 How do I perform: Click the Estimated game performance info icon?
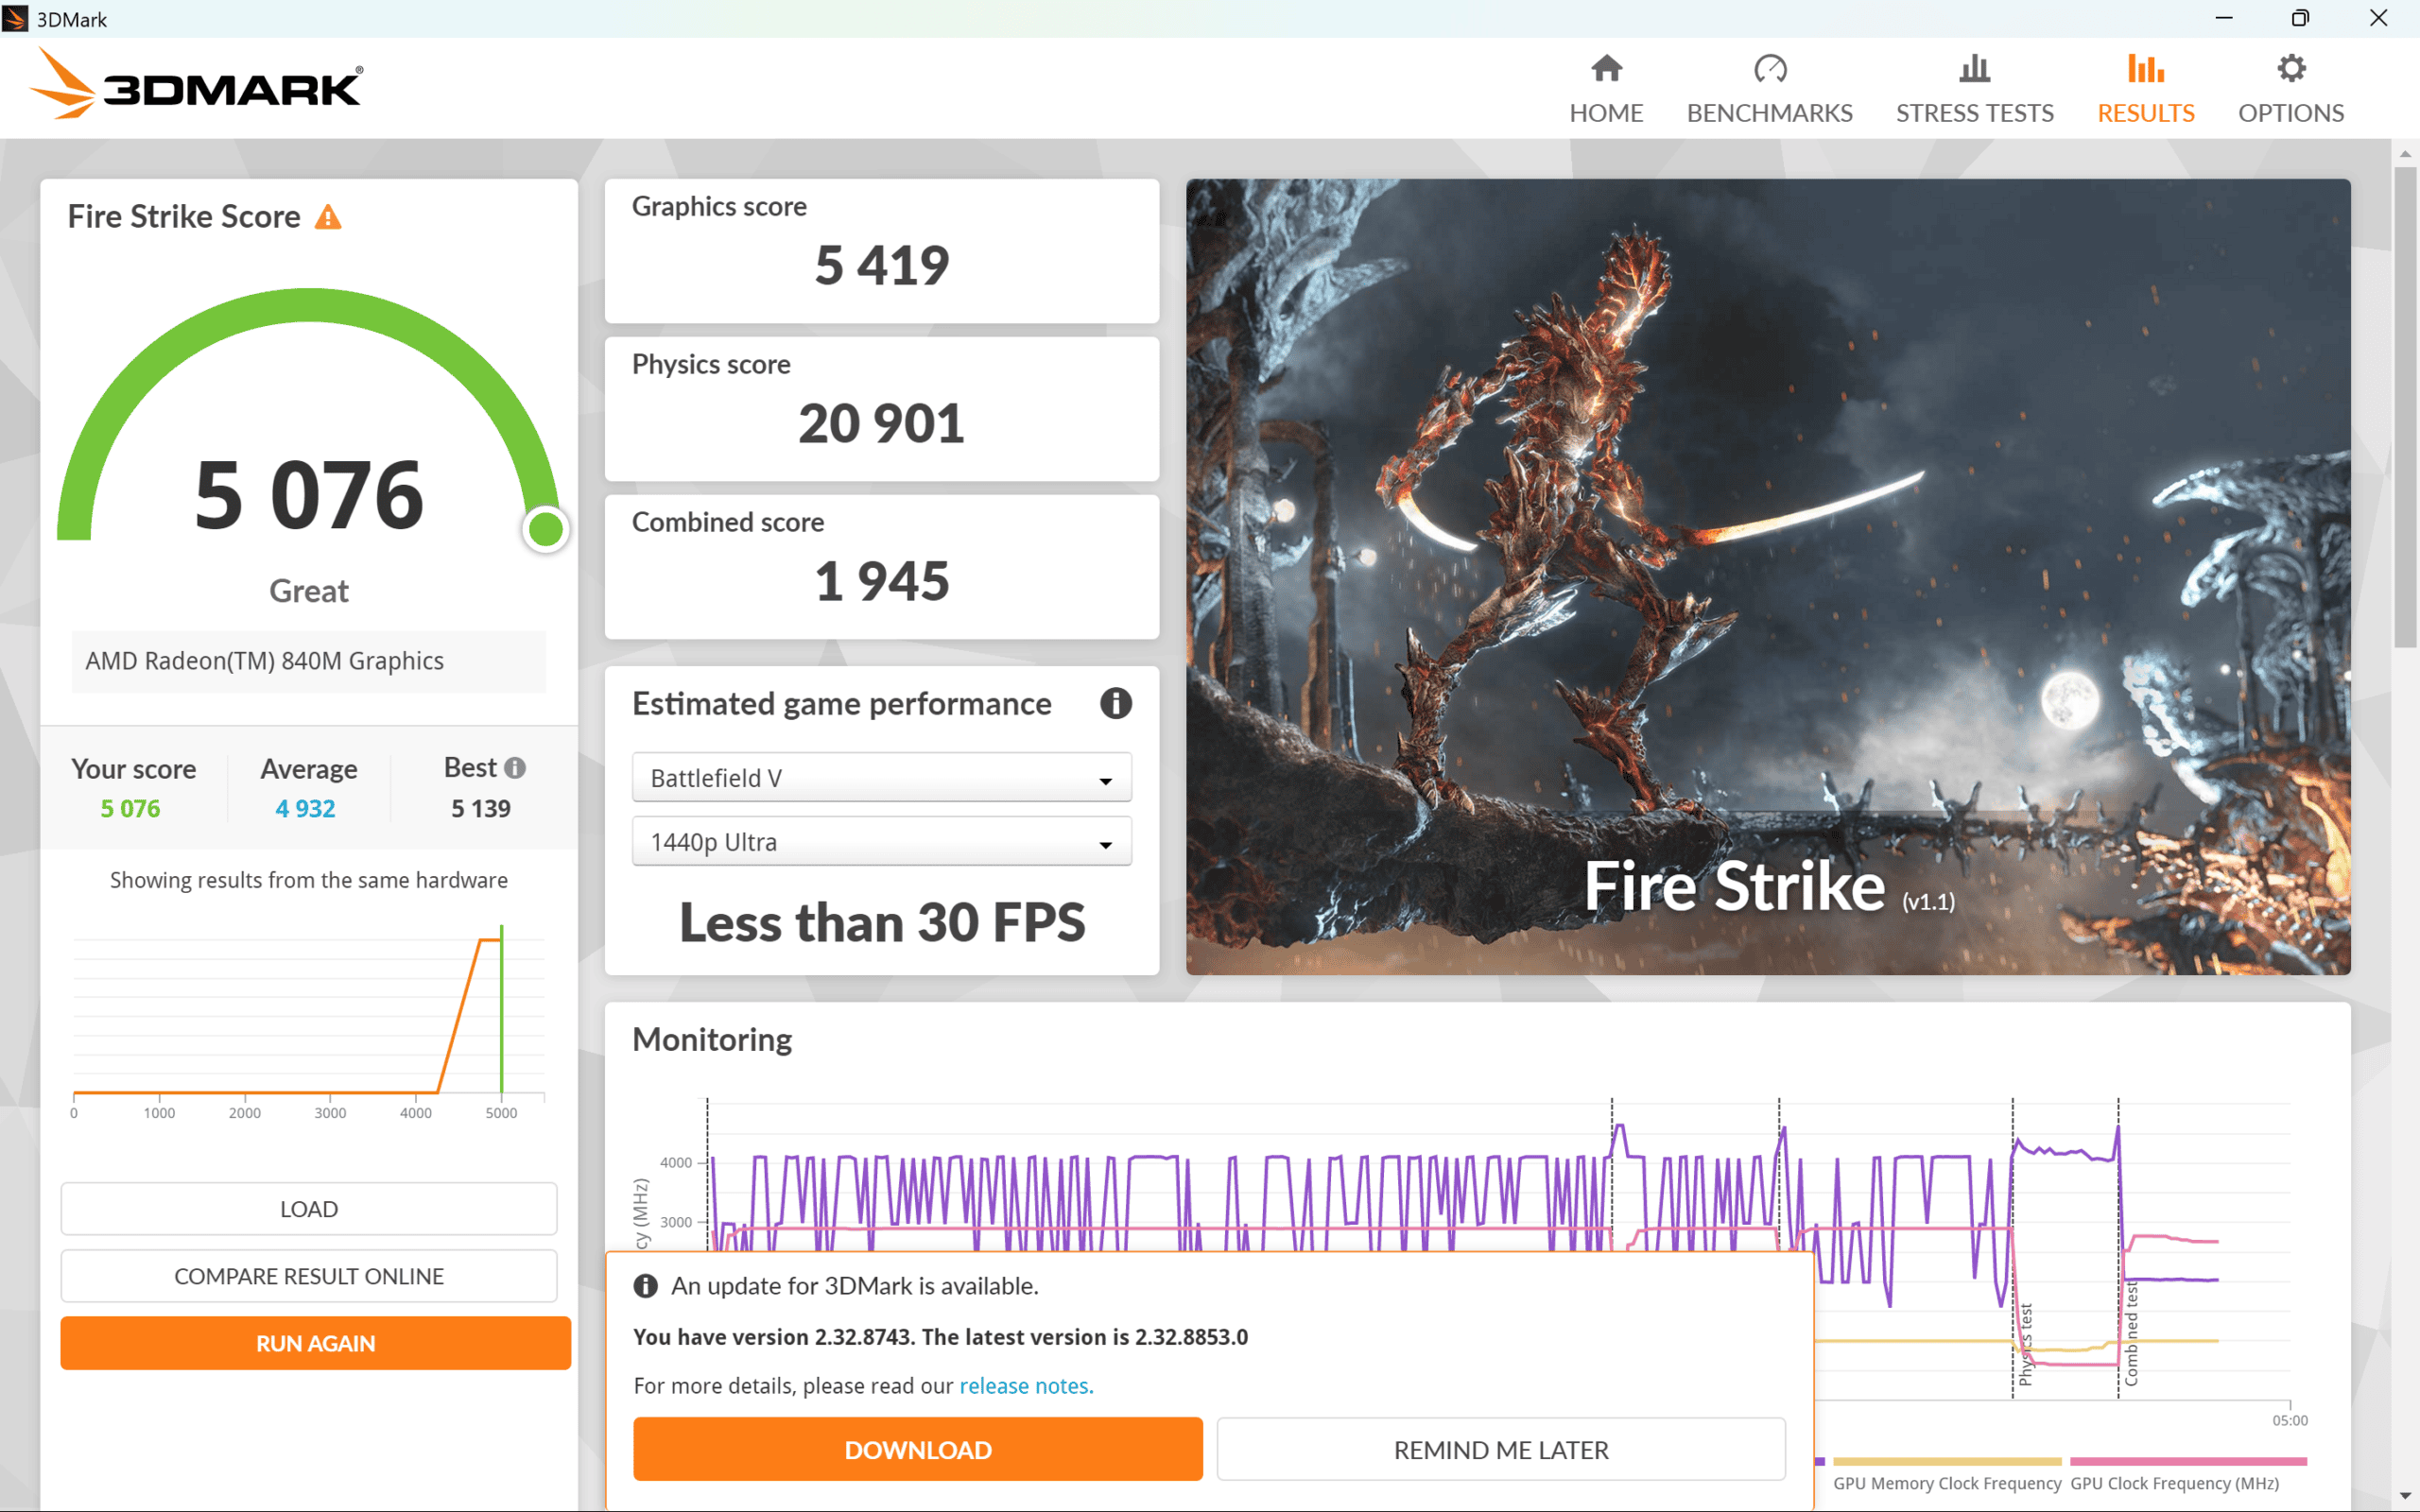coord(1116,703)
